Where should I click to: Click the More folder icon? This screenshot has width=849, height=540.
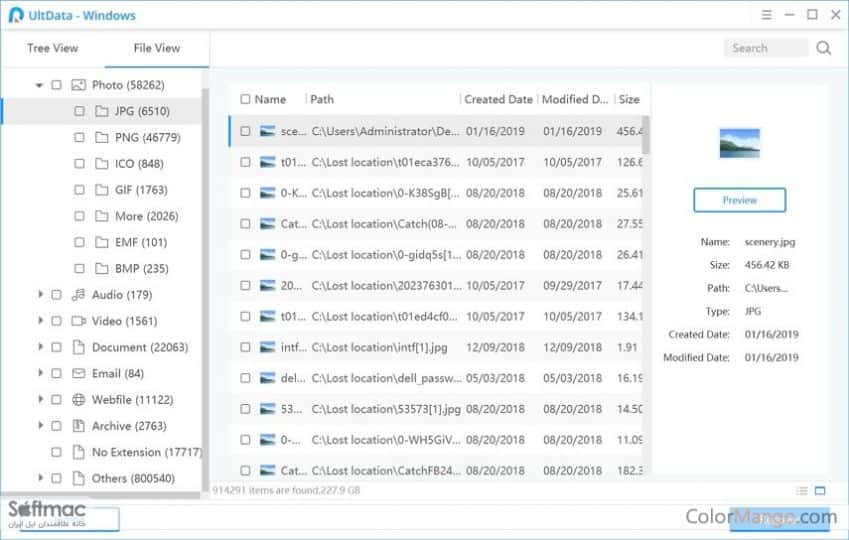102,216
